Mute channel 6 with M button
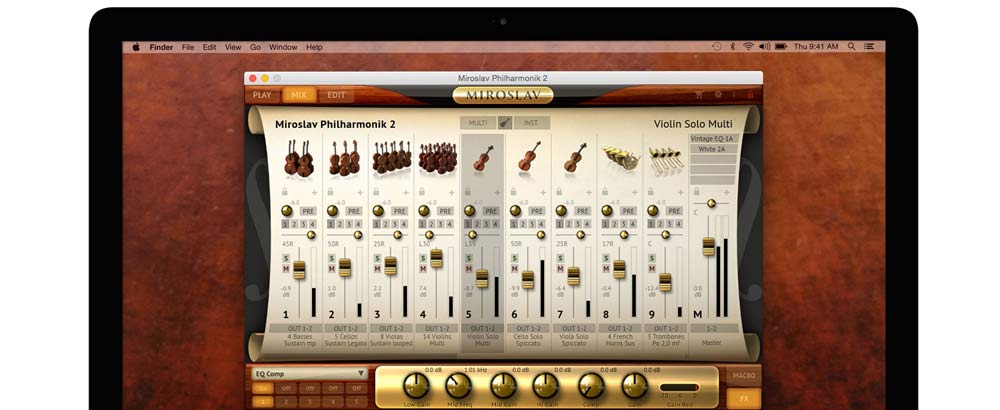1000x410 pixels. [515, 268]
